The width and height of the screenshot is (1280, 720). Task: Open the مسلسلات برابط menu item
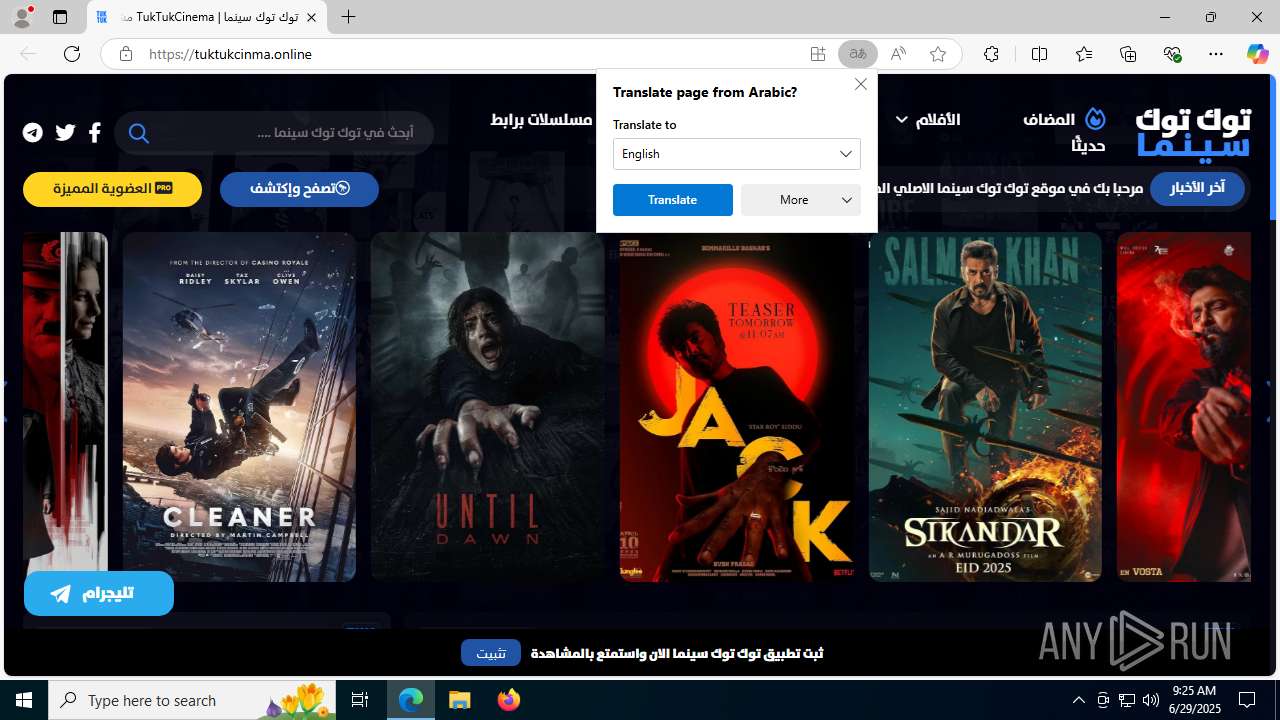point(541,119)
